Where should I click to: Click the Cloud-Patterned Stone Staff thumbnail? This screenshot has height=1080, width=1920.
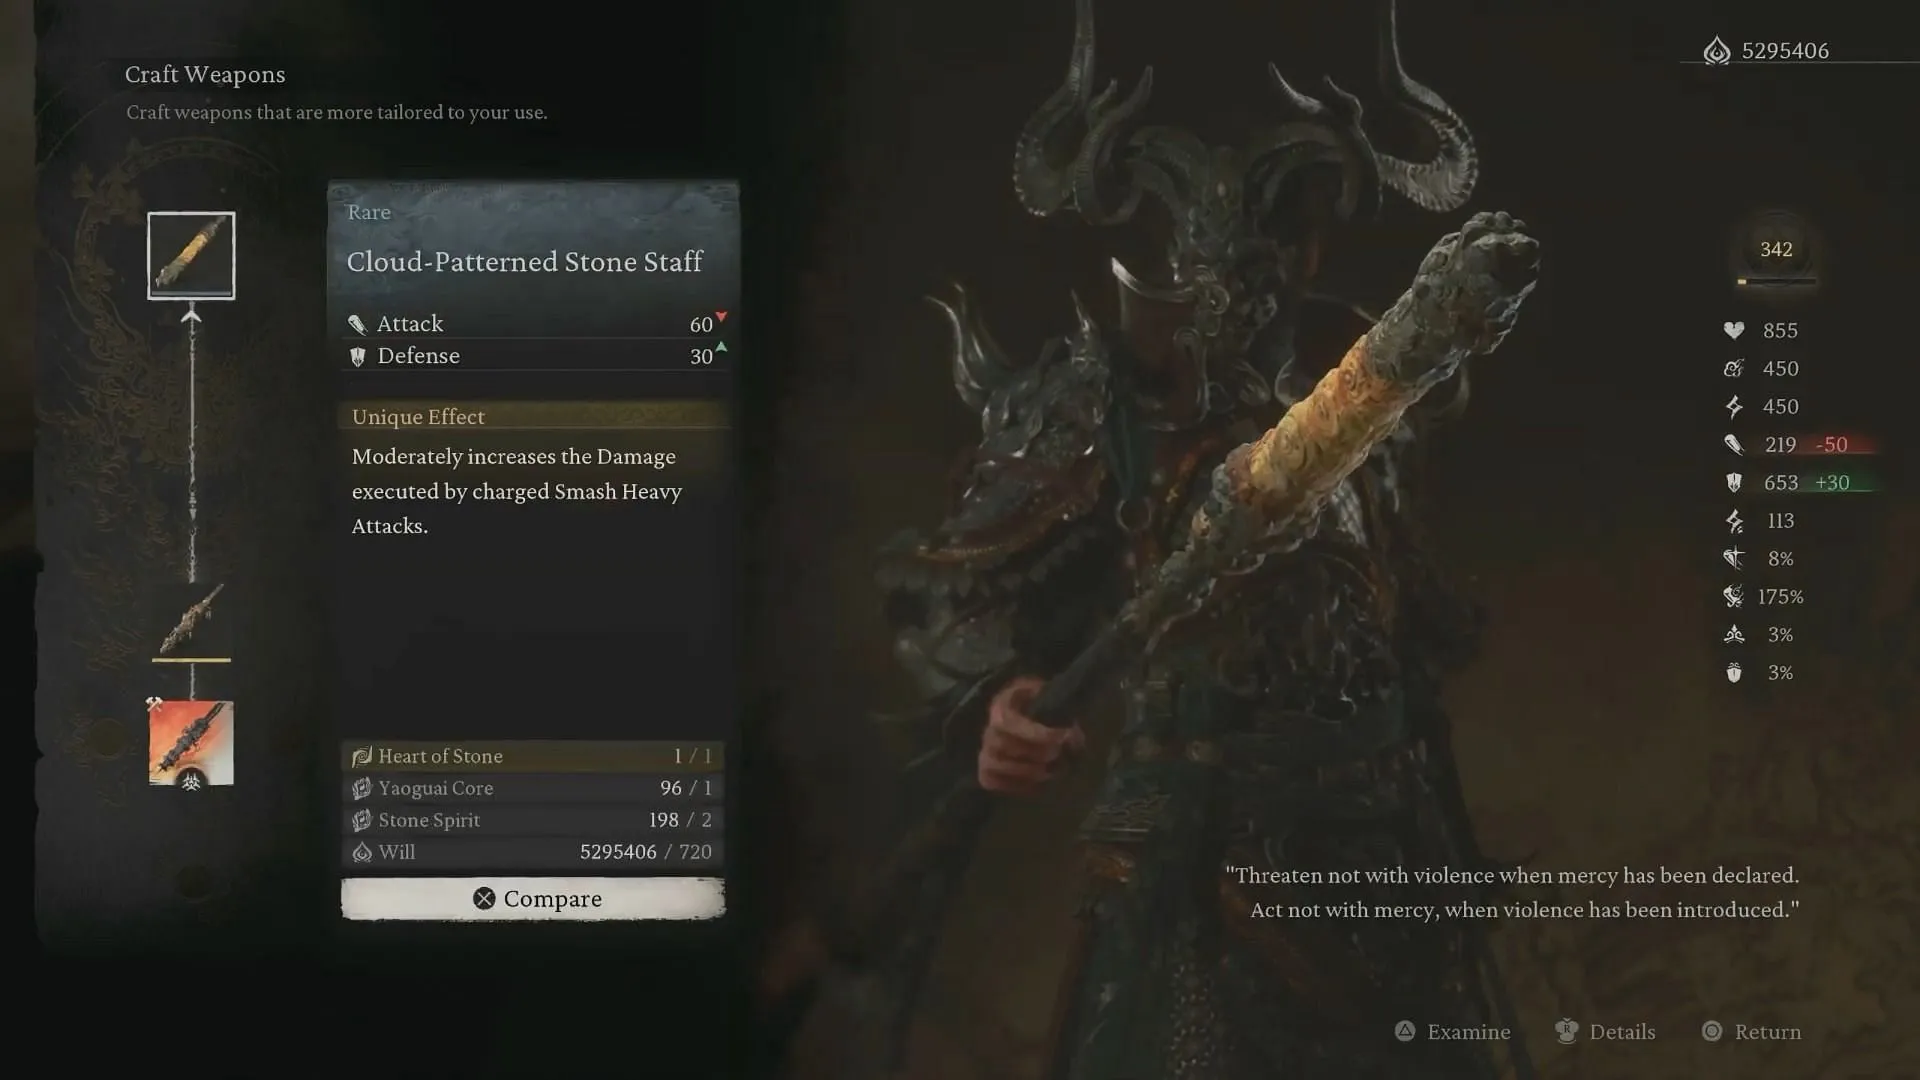point(190,255)
